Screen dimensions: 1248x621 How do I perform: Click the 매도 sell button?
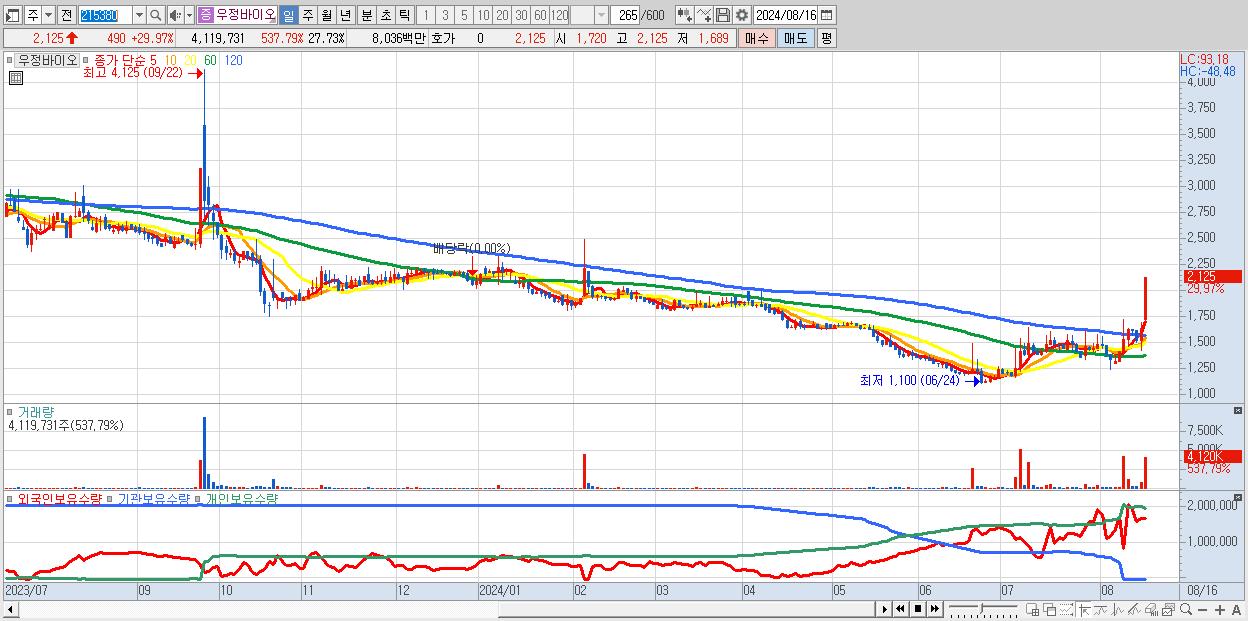(795, 38)
